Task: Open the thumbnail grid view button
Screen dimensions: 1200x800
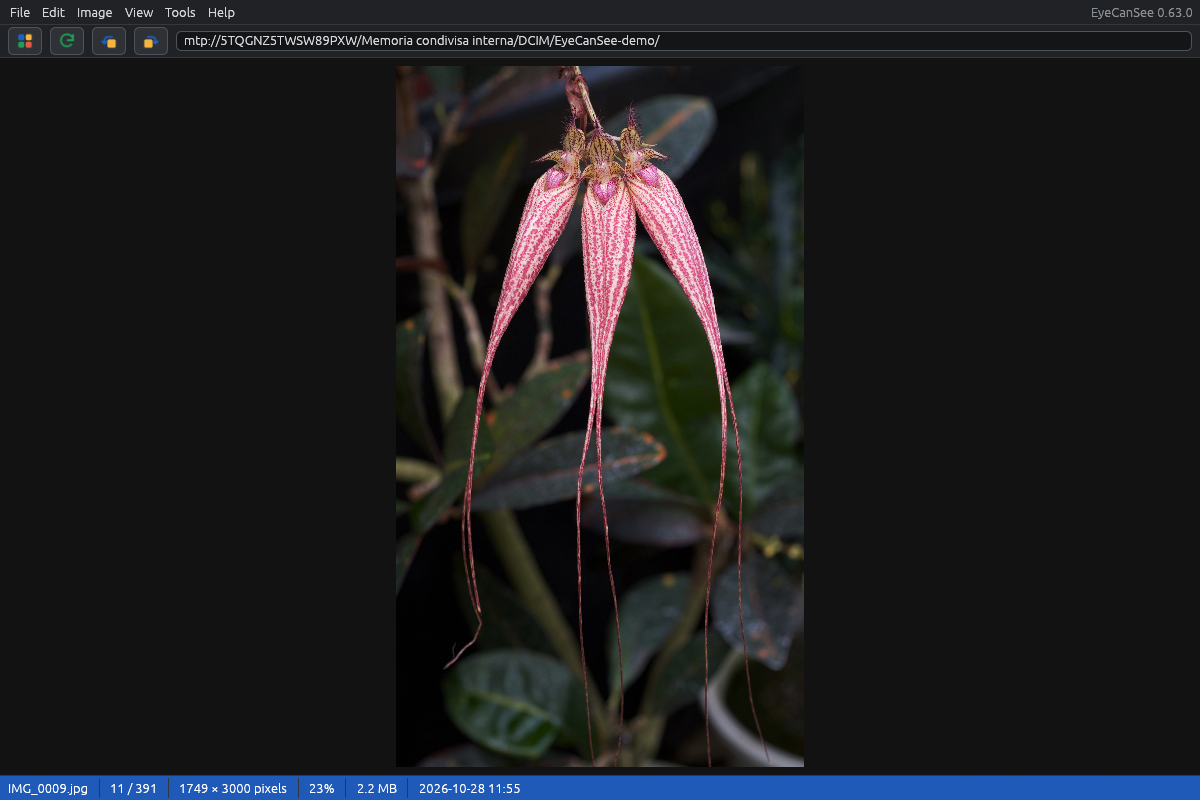Action: coord(25,41)
